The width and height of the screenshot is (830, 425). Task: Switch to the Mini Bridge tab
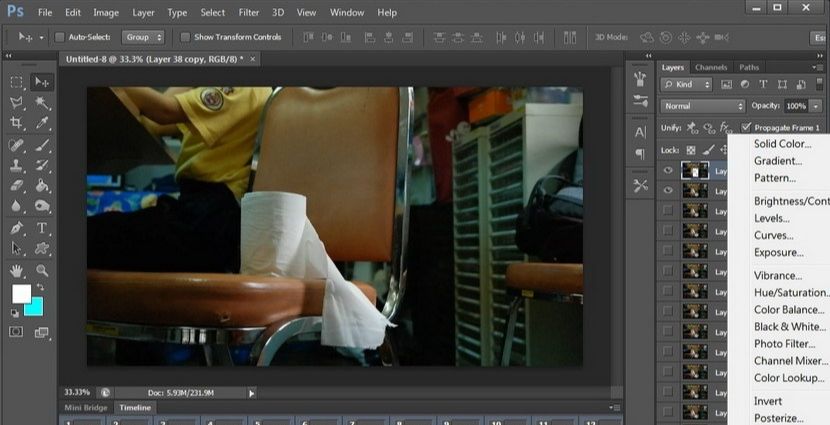click(x=86, y=408)
